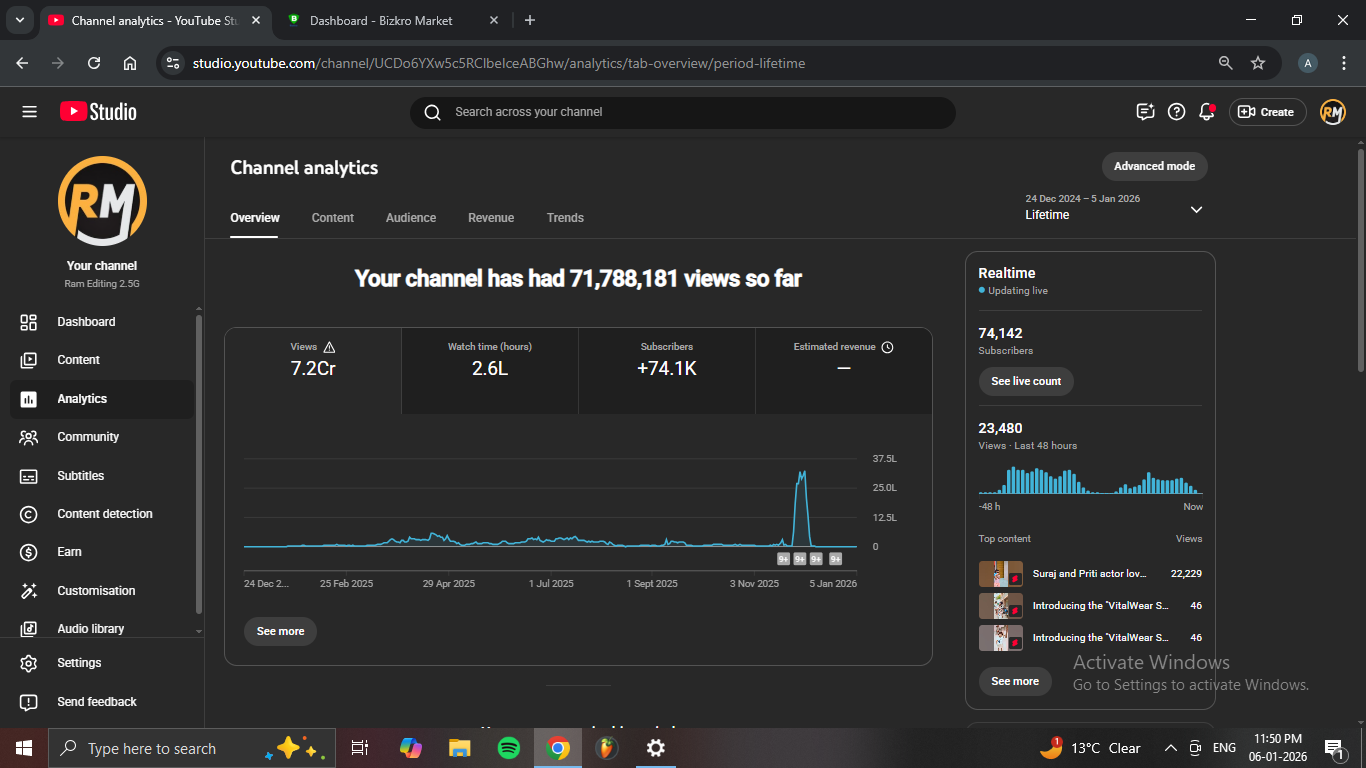Open the hamburger menu beside Studio logo
The height and width of the screenshot is (768, 1366).
point(29,112)
